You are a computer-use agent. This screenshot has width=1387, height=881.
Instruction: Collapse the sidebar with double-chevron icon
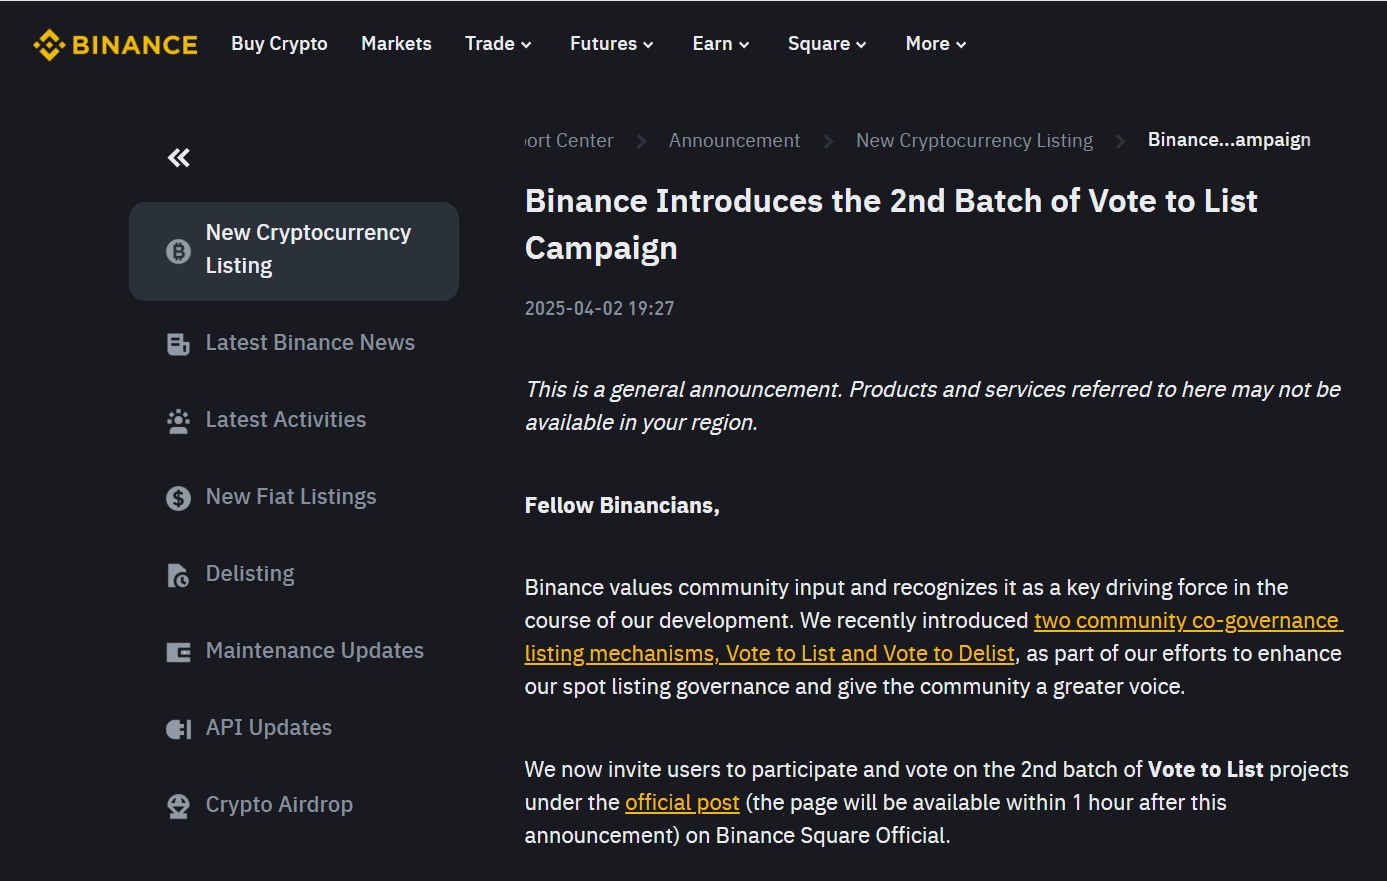pos(179,157)
